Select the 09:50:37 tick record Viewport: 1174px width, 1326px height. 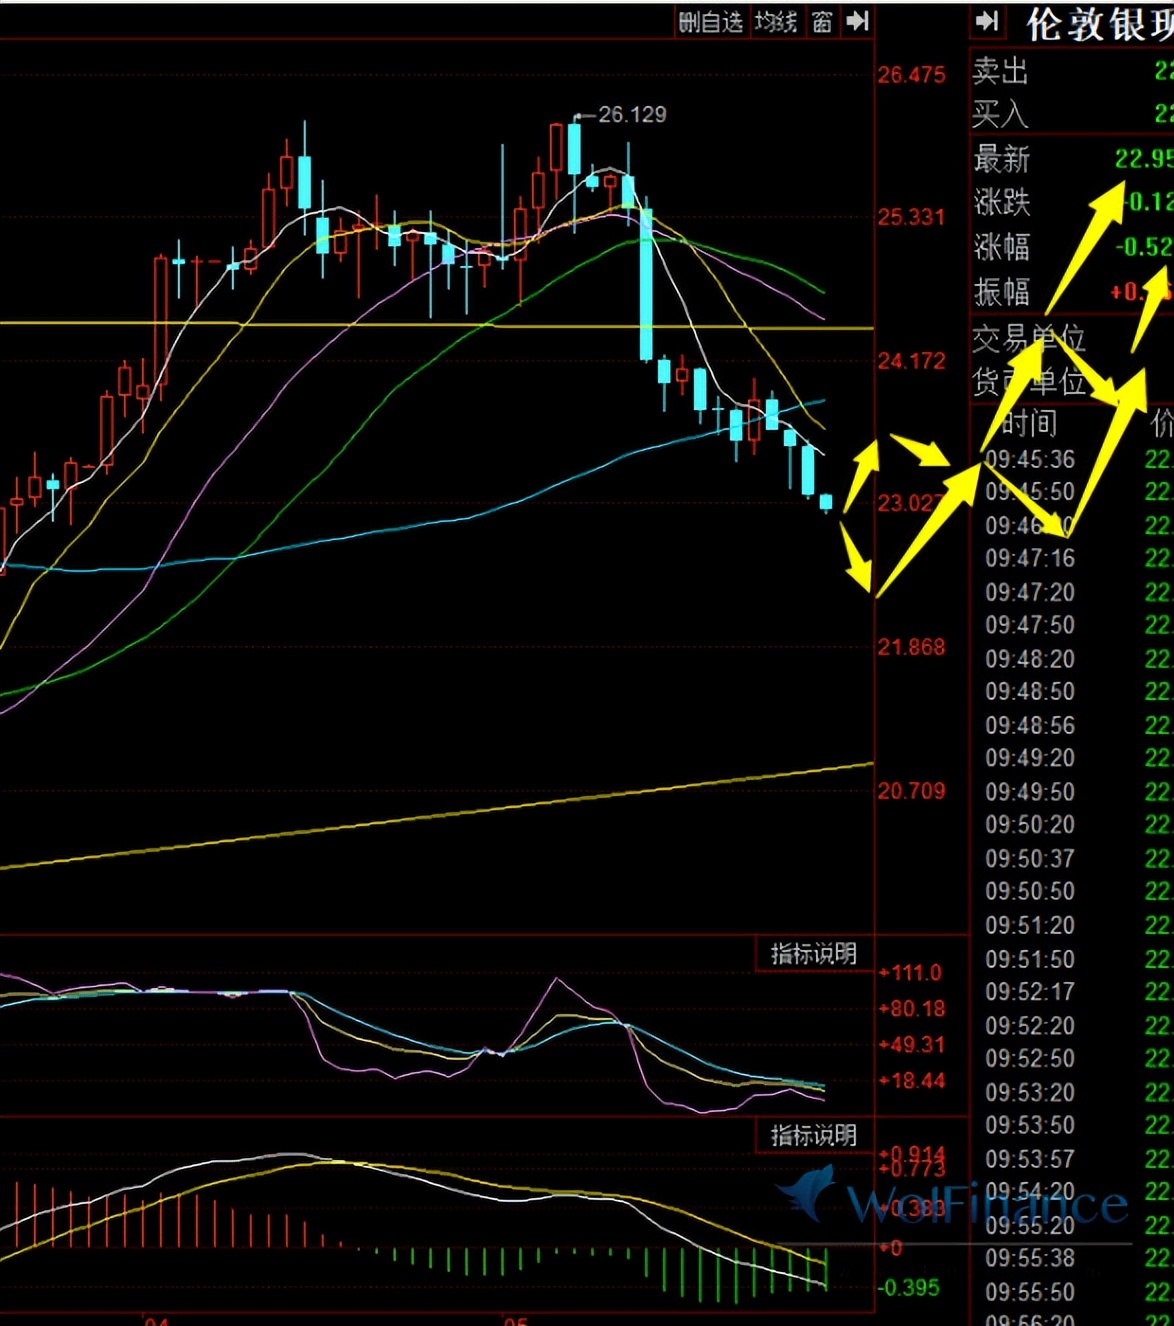pos(1030,858)
